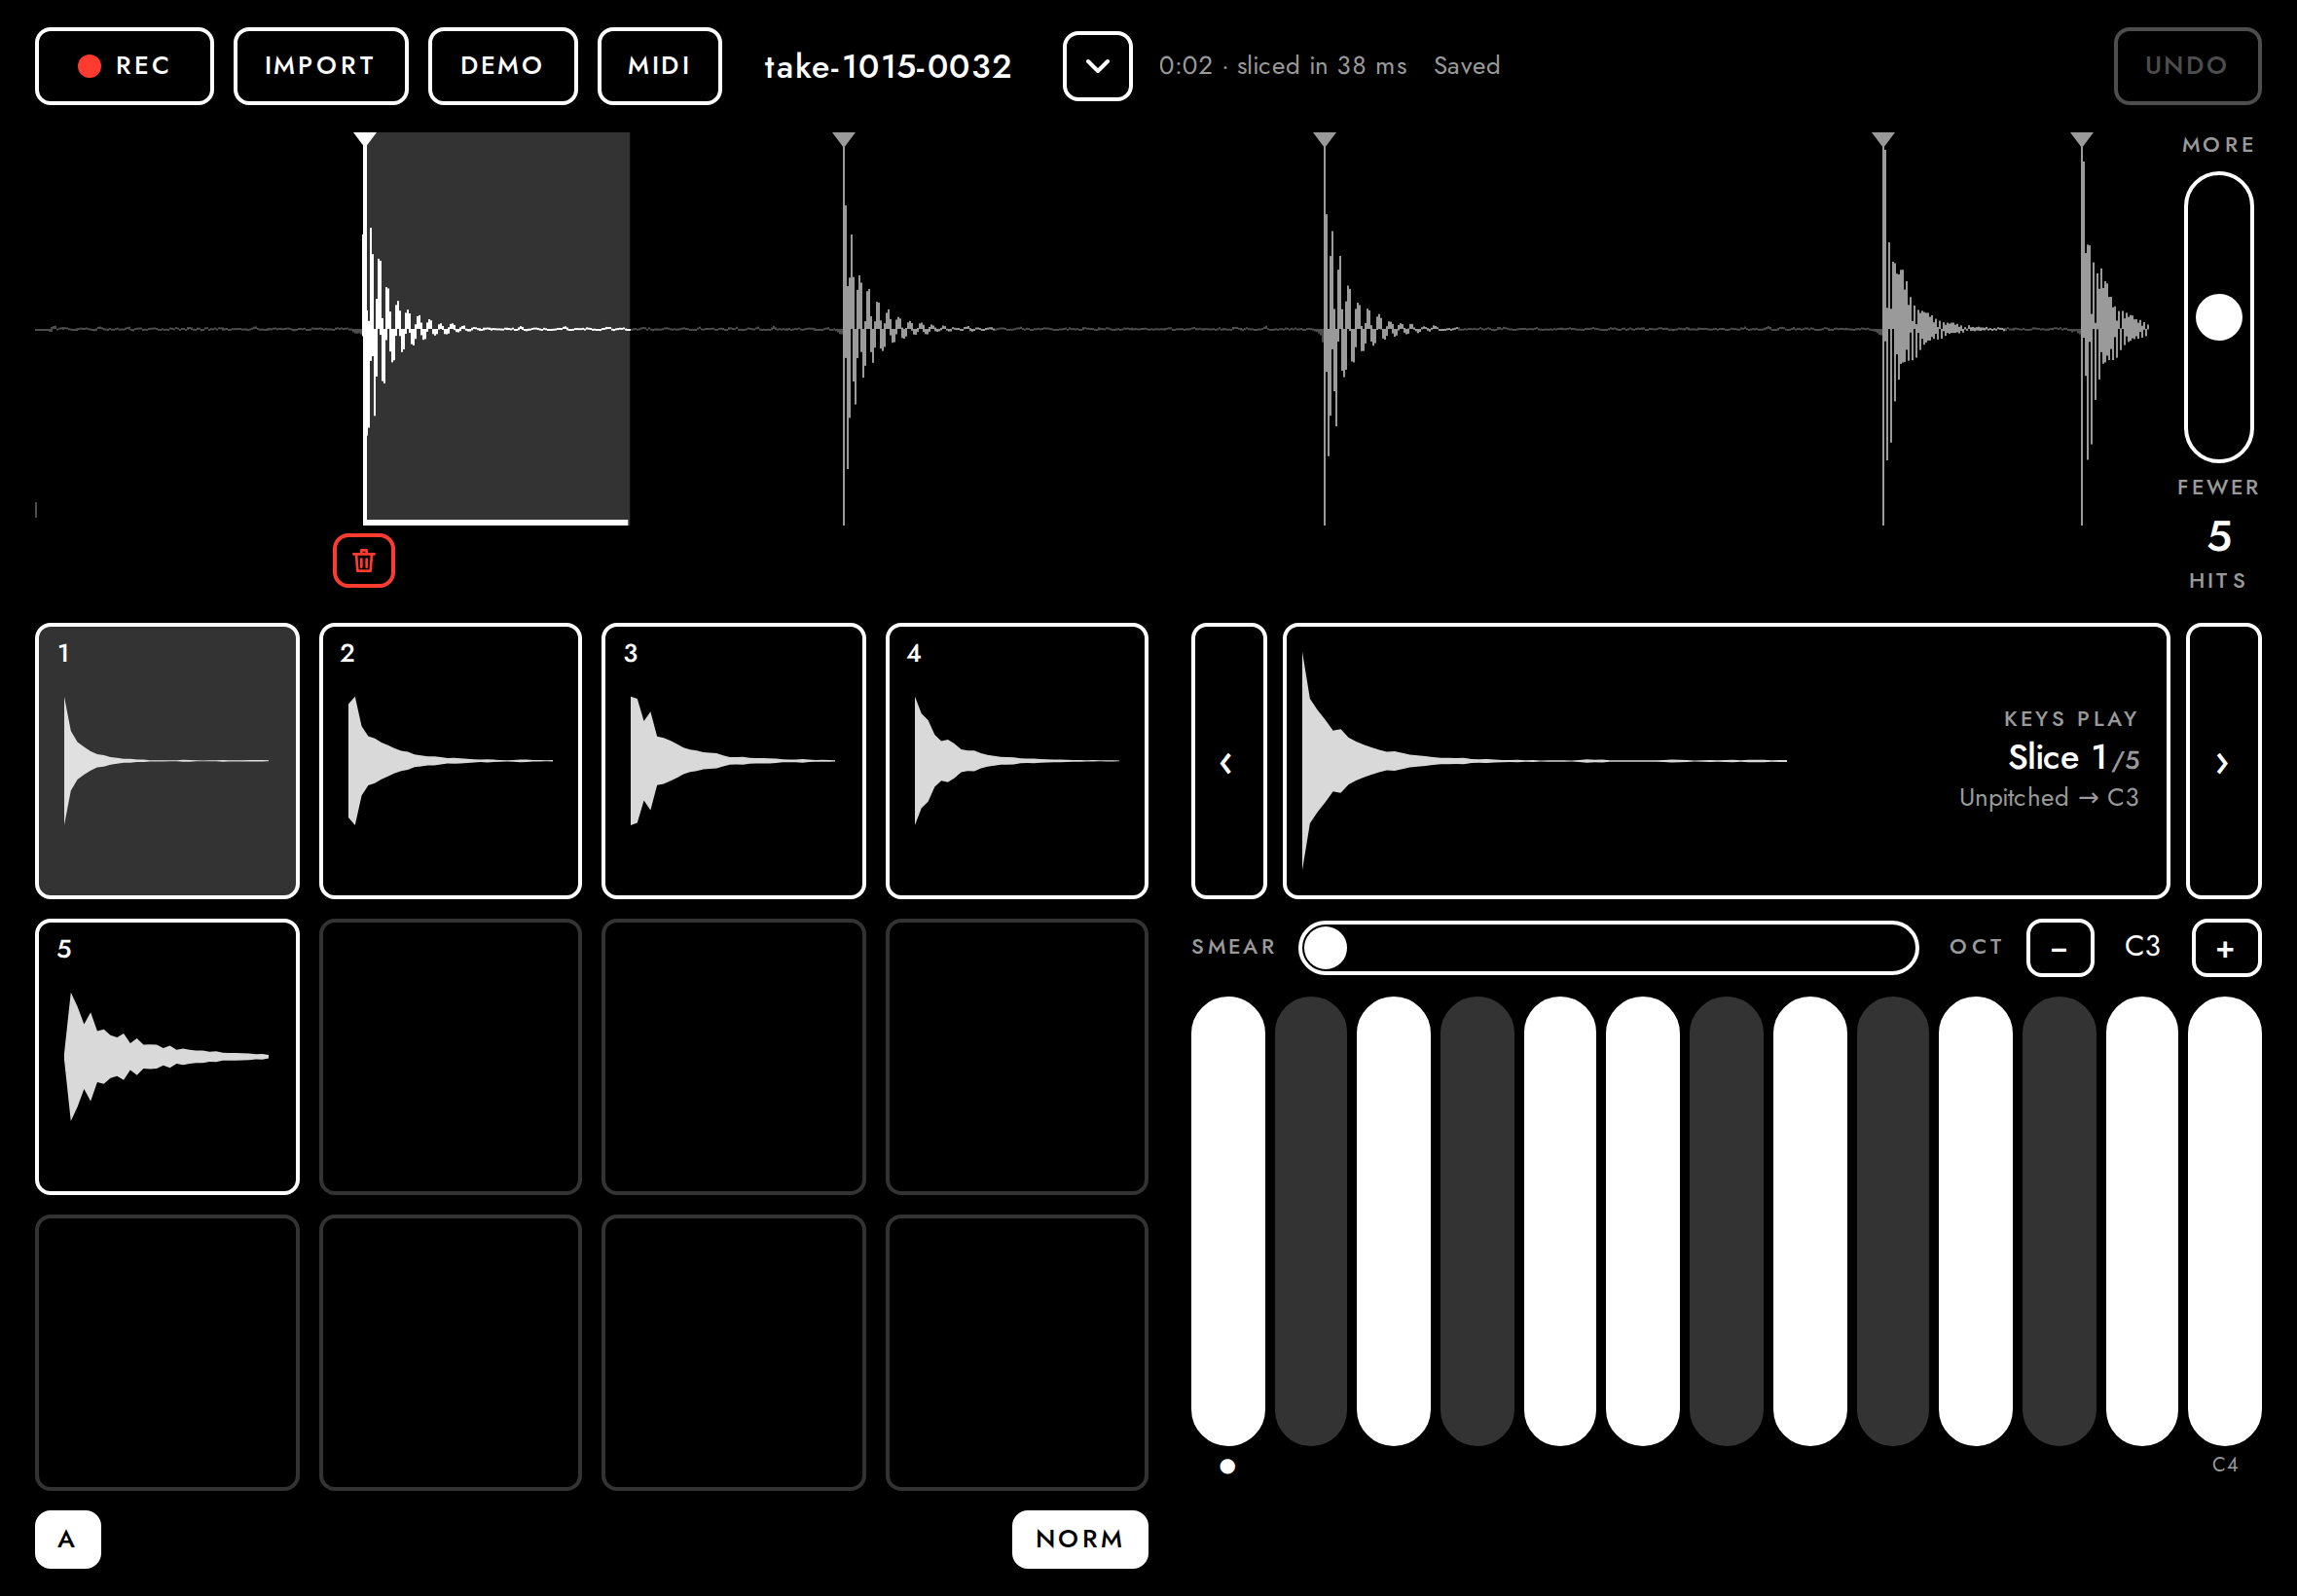2297x1596 pixels.
Task: Delete selected slice with trash icon
Action: 363,561
